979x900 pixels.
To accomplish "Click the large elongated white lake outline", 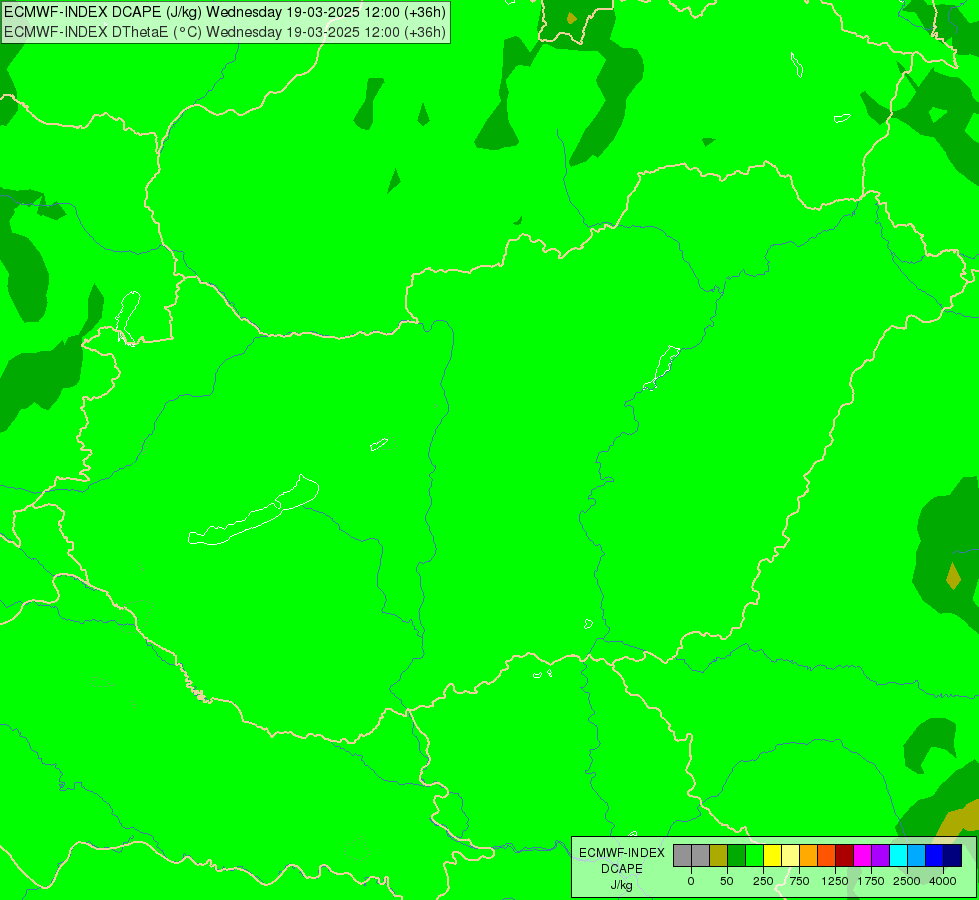I will (x=253, y=511).
